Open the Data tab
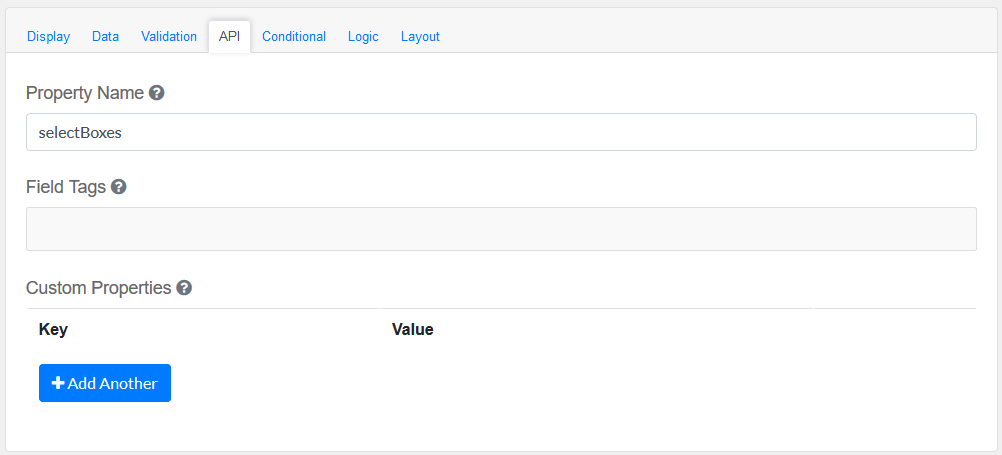1002x455 pixels. (x=105, y=36)
